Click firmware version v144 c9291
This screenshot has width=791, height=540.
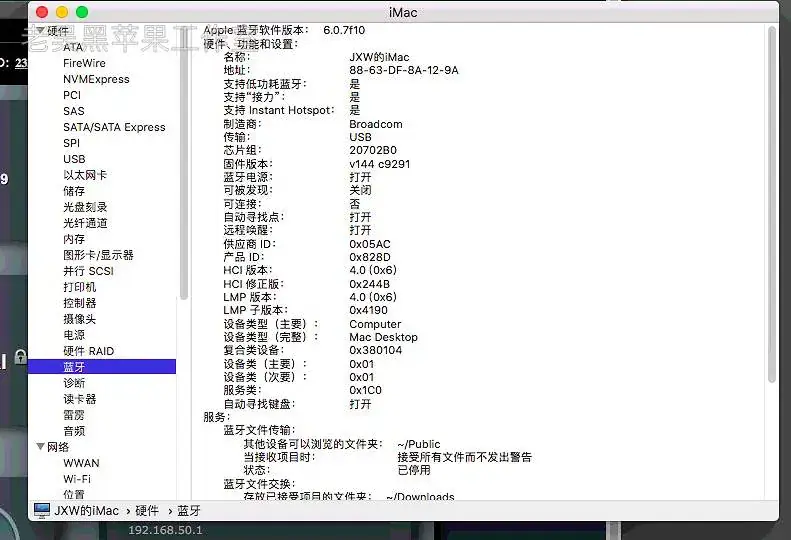pyautogui.click(x=379, y=164)
